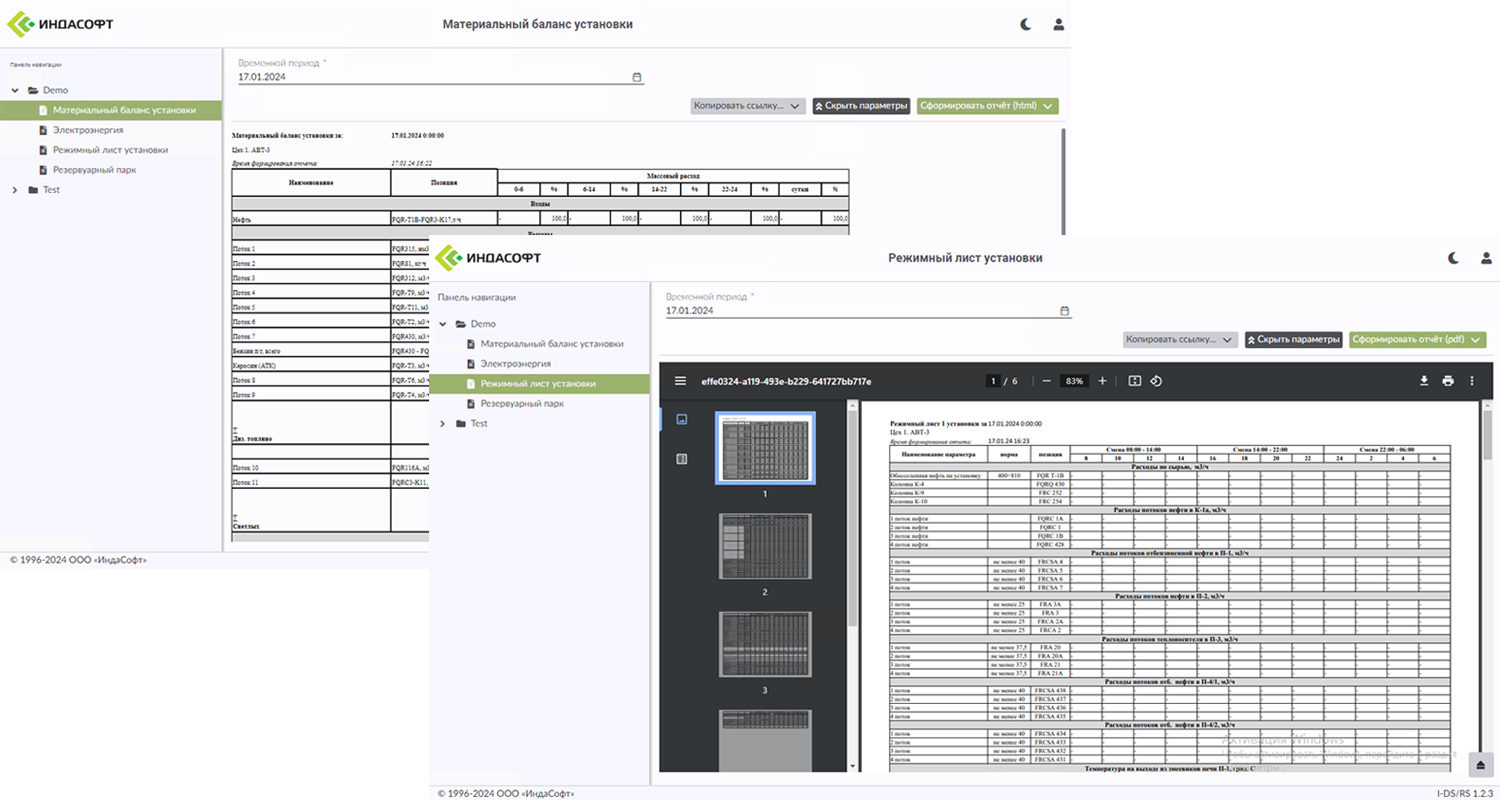Zoom in the PDF with plus icon

(x=1102, y=381)
